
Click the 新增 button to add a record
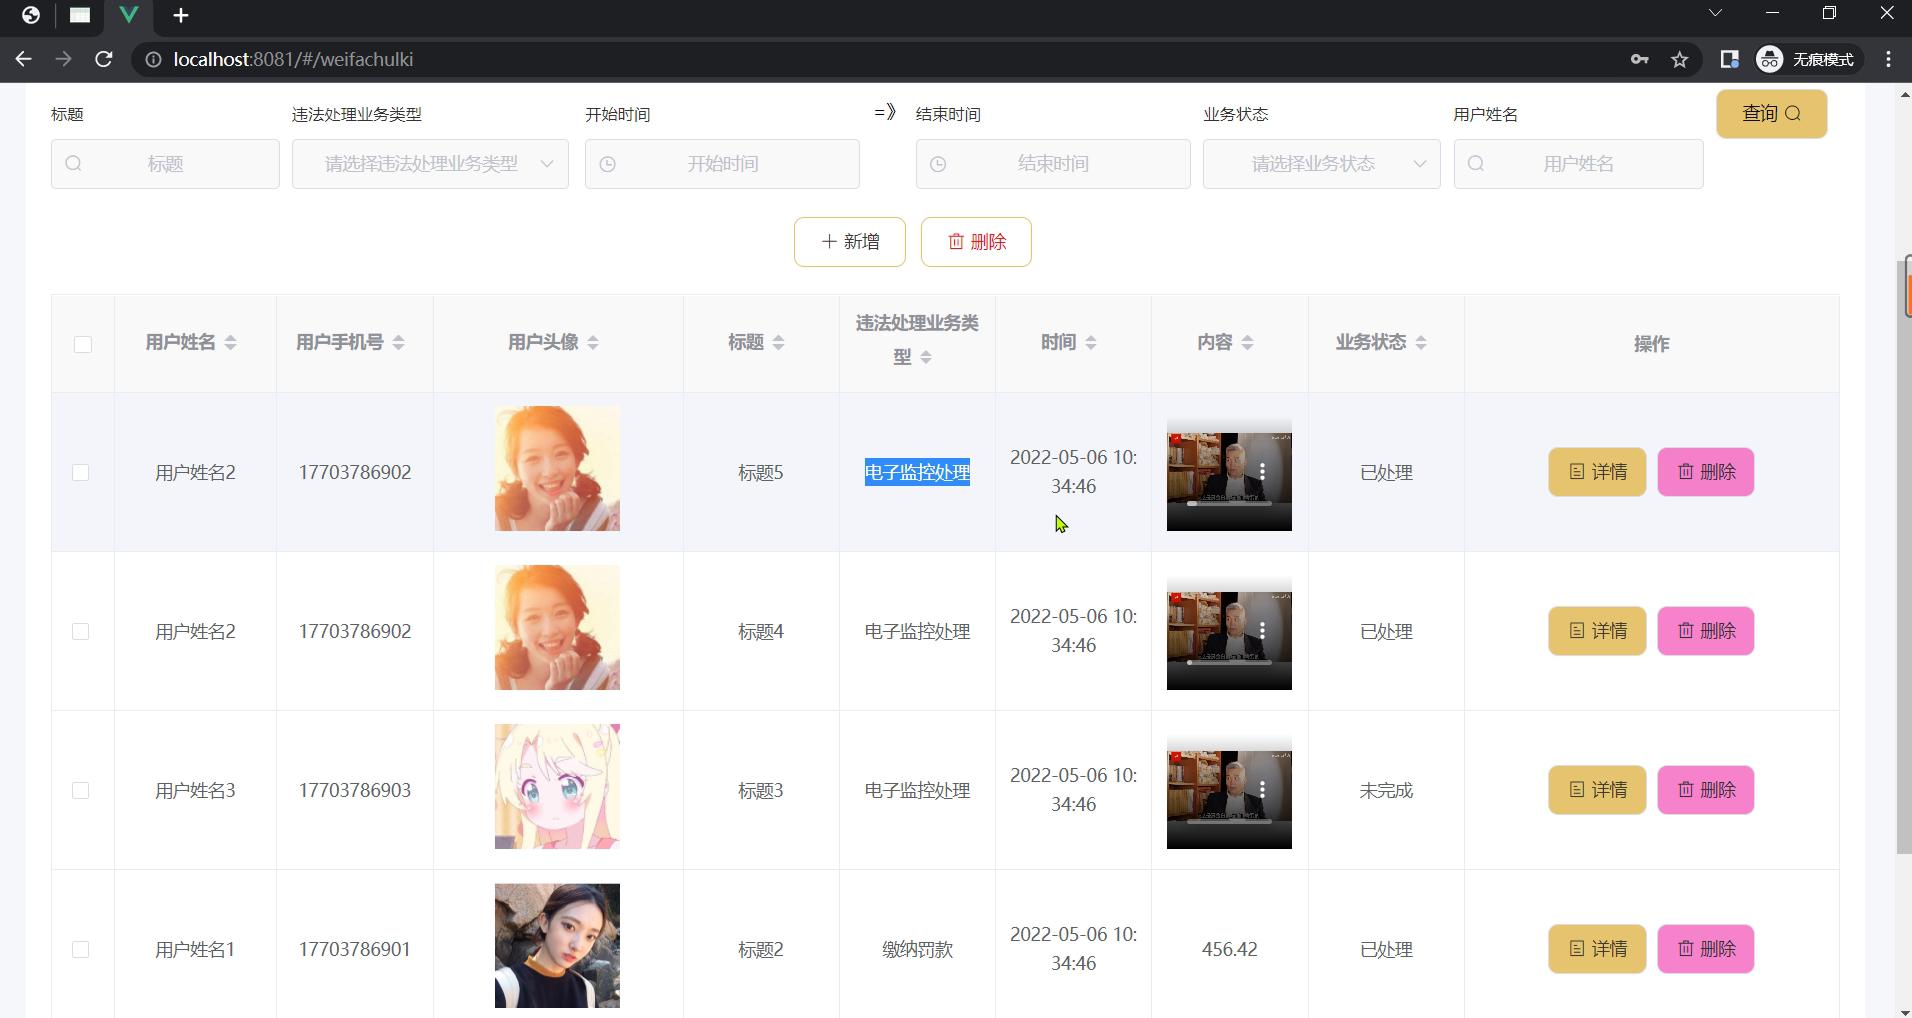[x=850, y=242]
